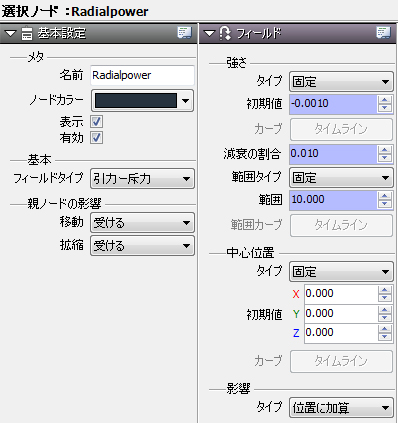Screen dimensions: 398x423
Task: Increase the Y position up arrow
Action: (x=385, y=310)
